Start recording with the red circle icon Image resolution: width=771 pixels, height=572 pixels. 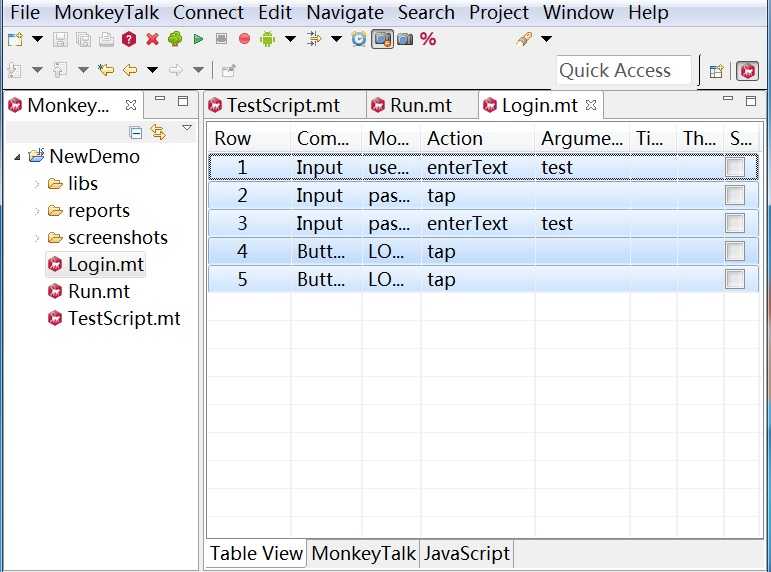pyautogui.click(x=244, y=38)
